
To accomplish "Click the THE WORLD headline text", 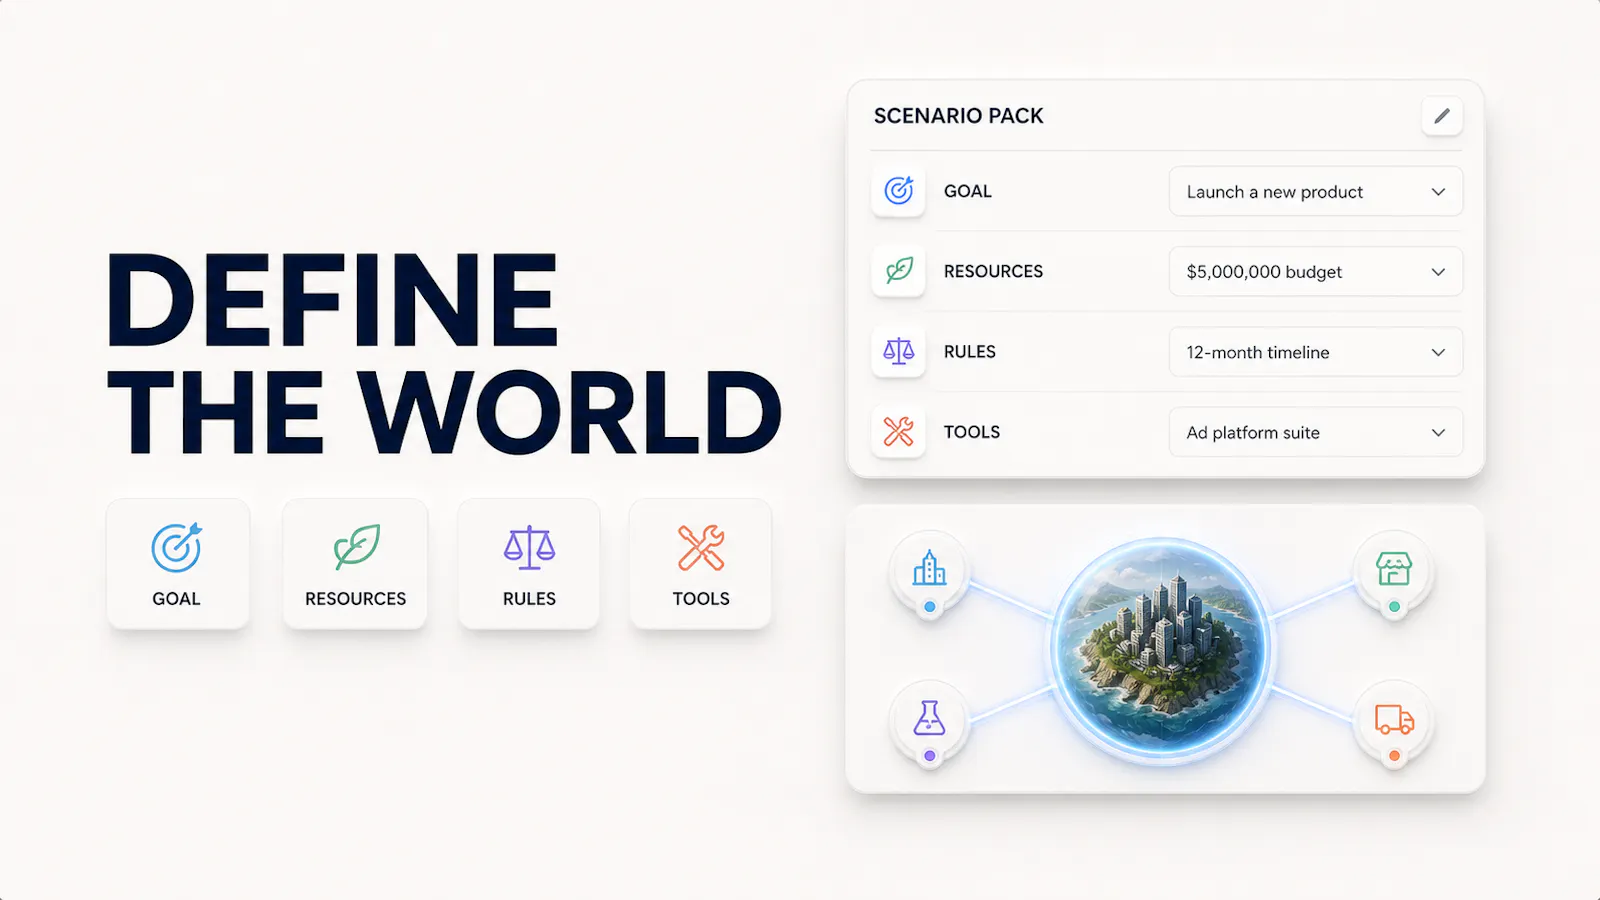I will tap(444, 412).
